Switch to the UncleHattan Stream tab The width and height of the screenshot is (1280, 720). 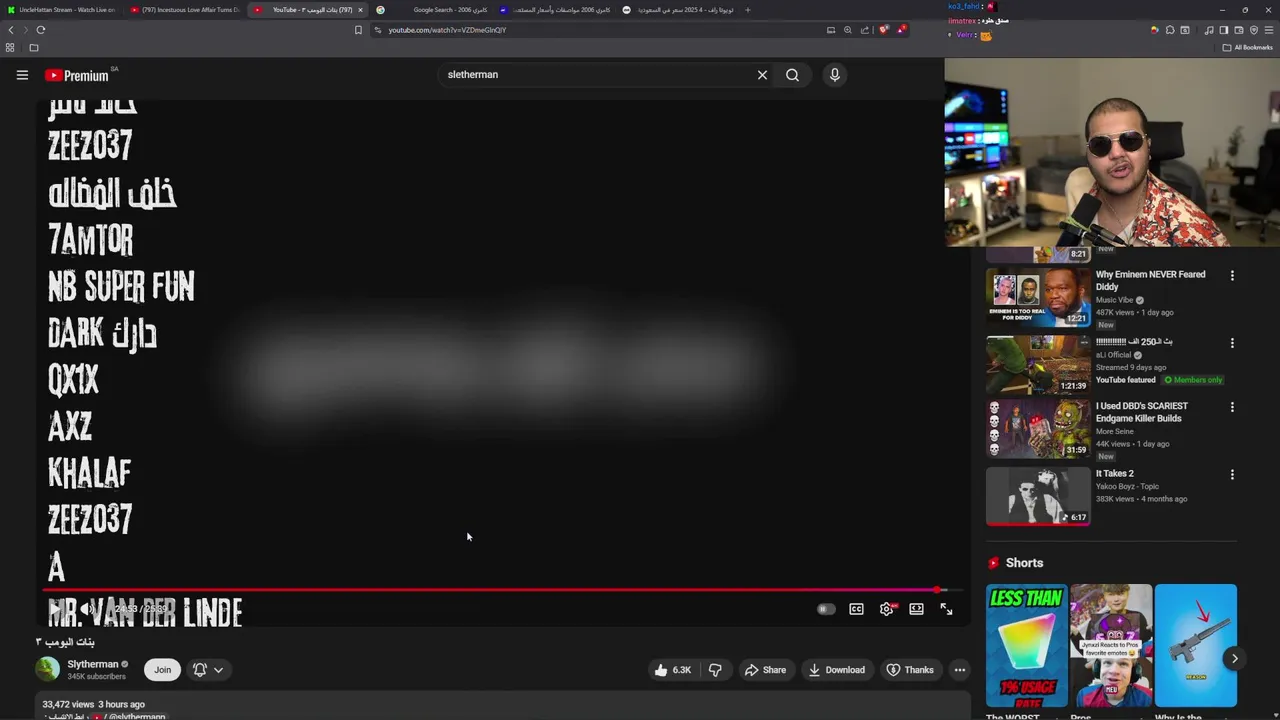coord(62,10)
